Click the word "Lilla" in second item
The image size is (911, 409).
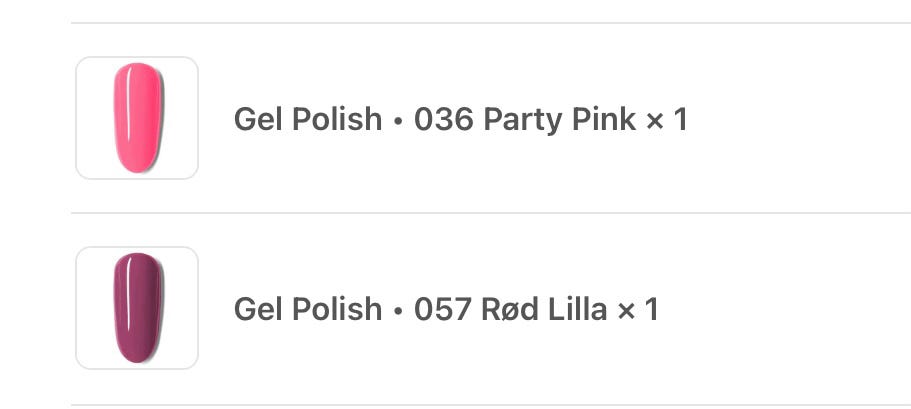coord(578,309)
